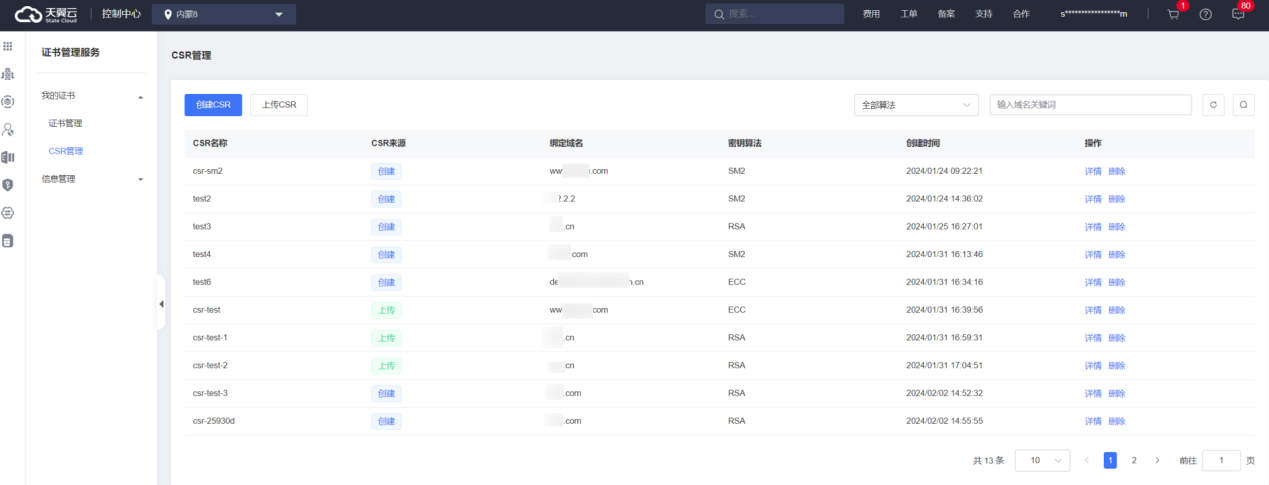Open the 合作 top menu
This screenshot has height=485, width=1269.
click(x=1021, y=14)
